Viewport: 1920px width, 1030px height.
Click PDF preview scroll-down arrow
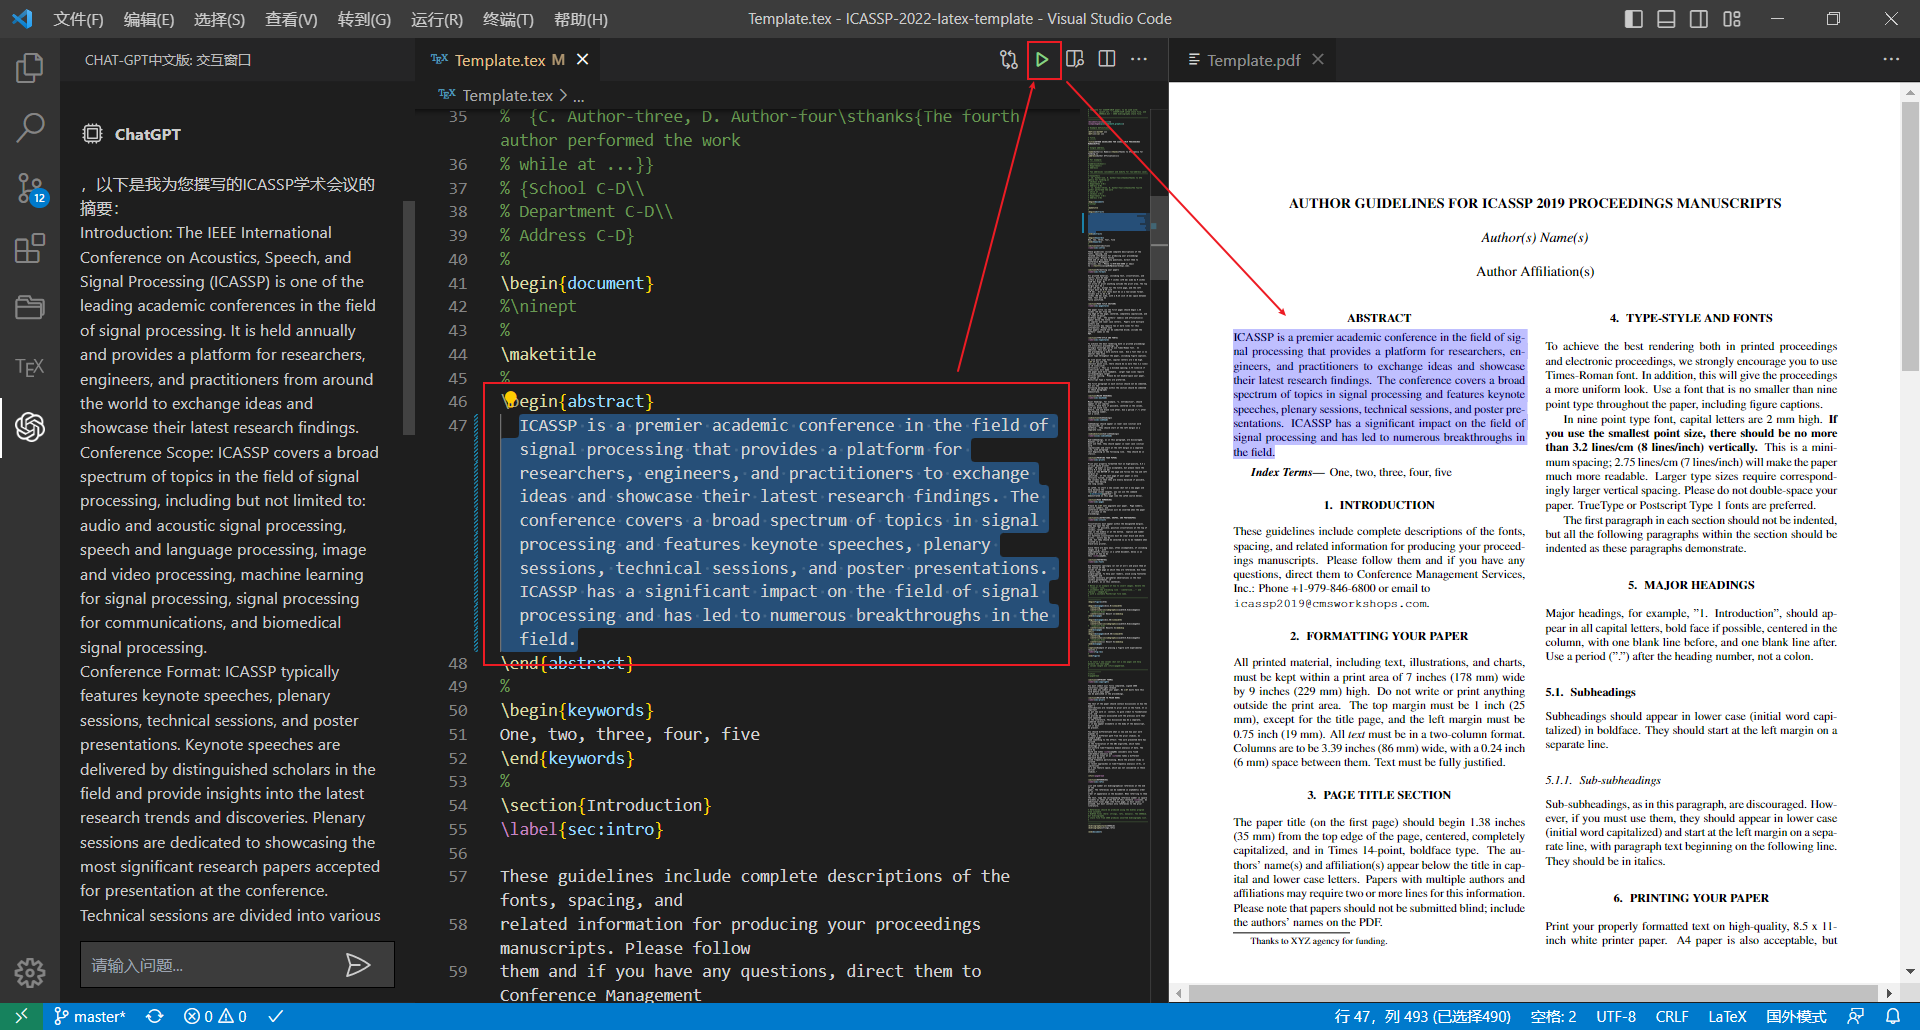point(1910,970)
